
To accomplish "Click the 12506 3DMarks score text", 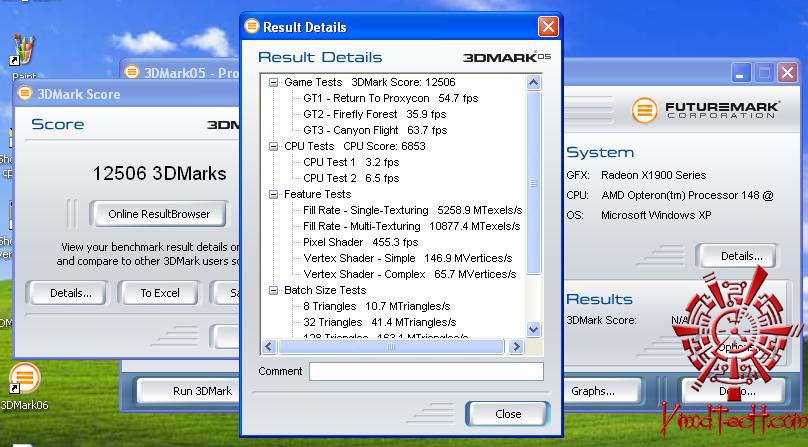I will pos(159,173).
